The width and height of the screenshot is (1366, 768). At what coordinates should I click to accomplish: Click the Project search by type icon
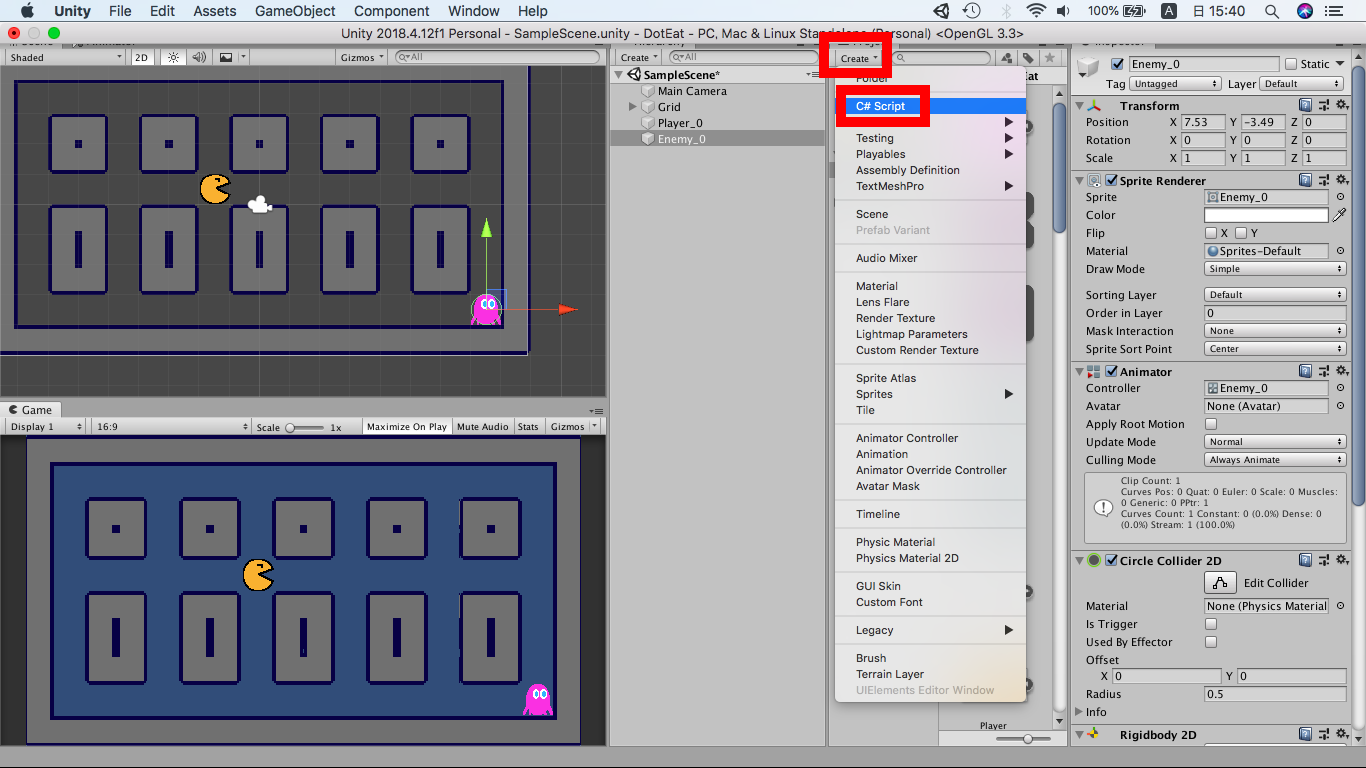[x=1008, y=58]
